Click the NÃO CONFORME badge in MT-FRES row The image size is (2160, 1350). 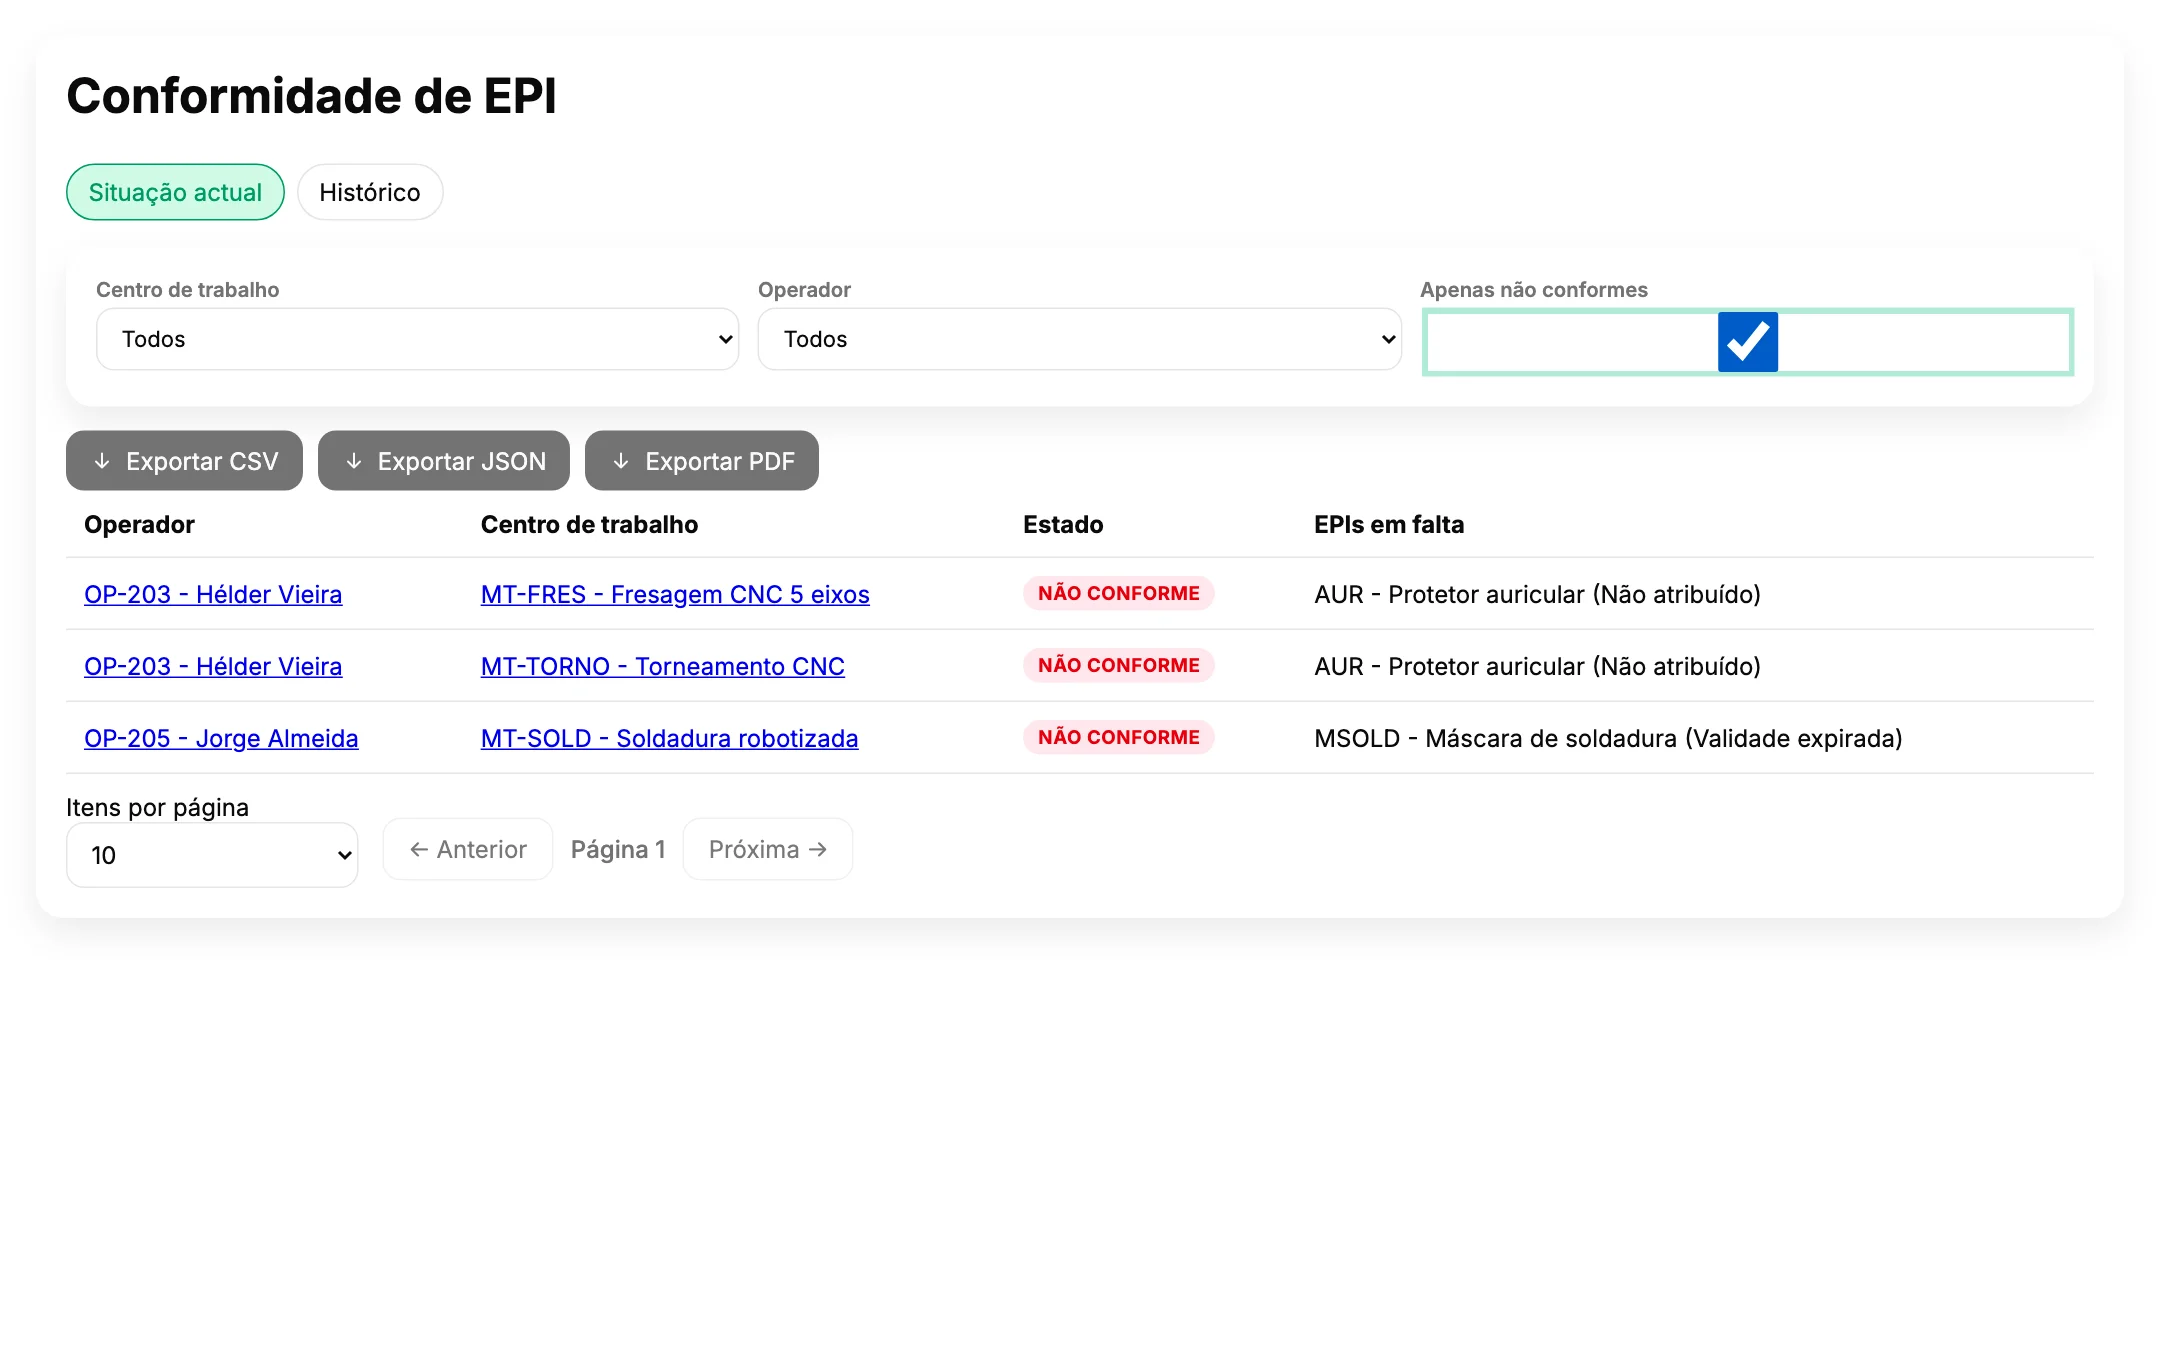[x=1118, y=593]
